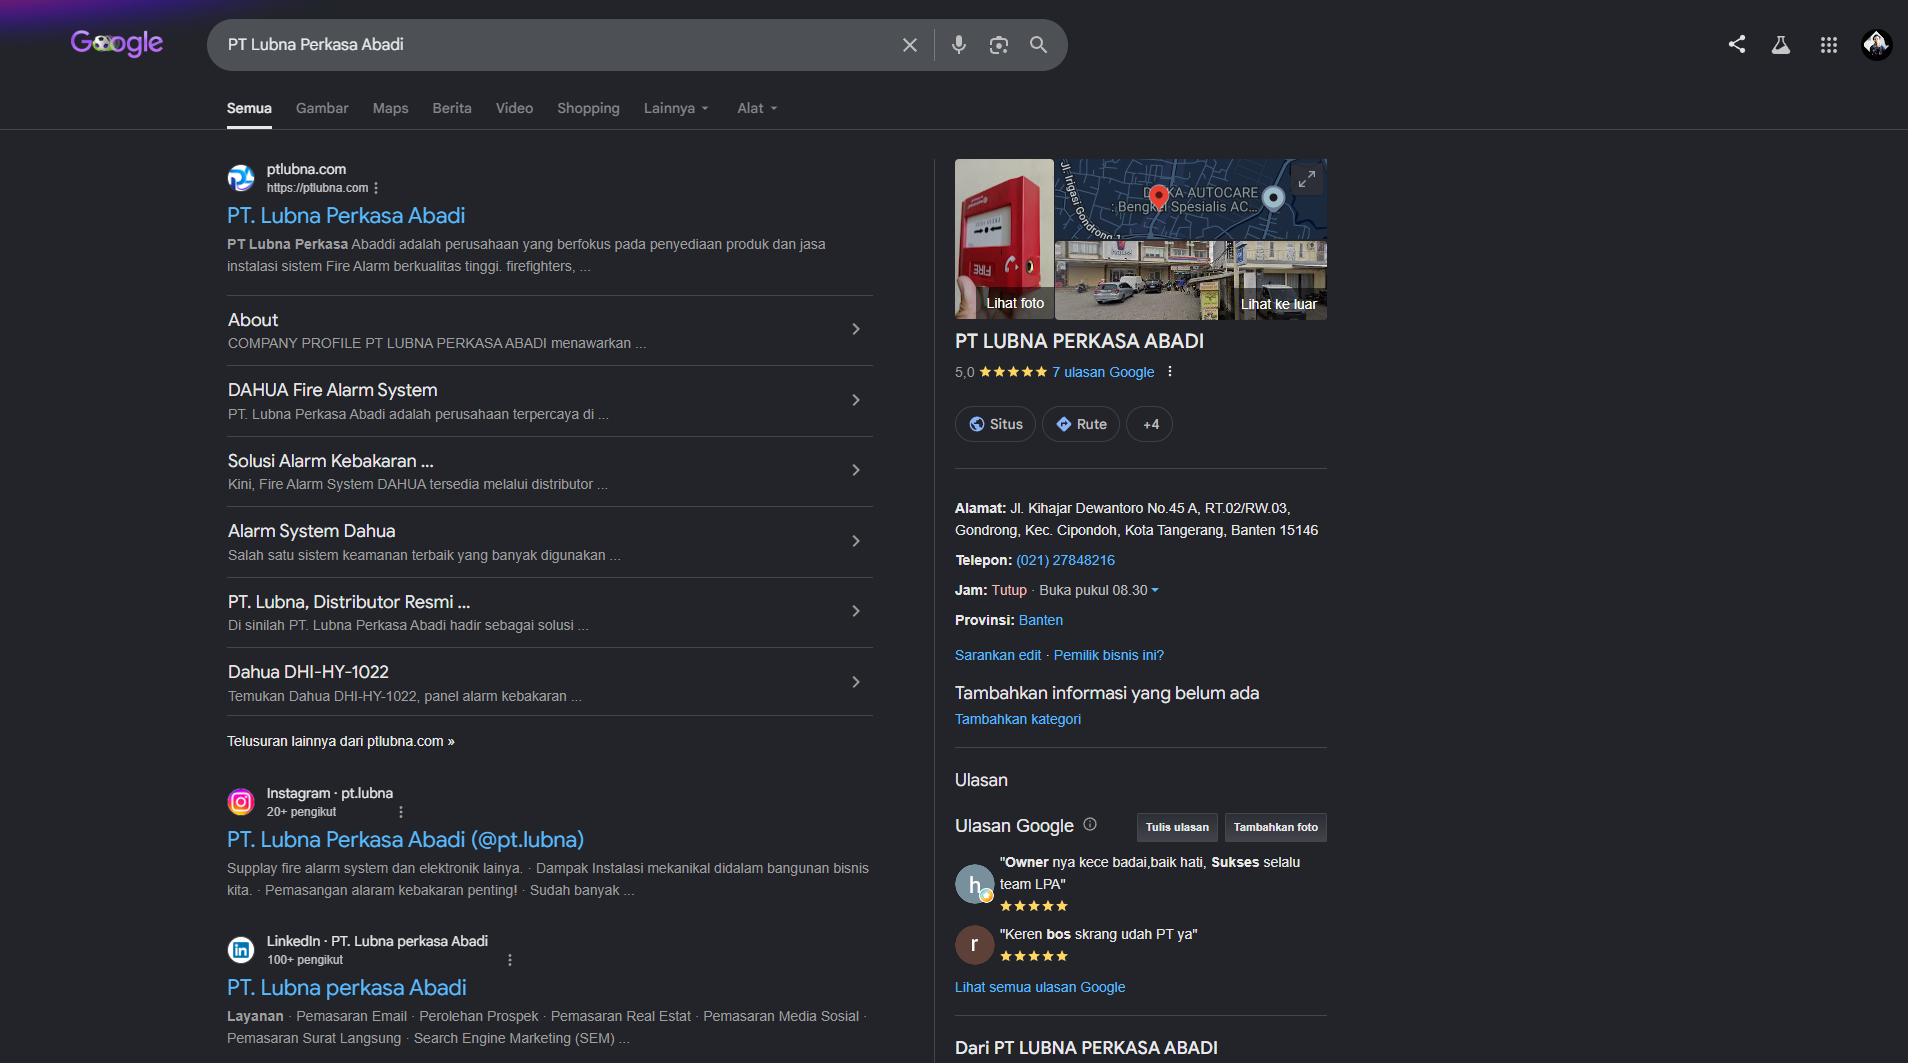Open the PT. Lubna Perkasa Abadi result title
The height and width of the screenshot is (1063, 1908).
(346, 216)
